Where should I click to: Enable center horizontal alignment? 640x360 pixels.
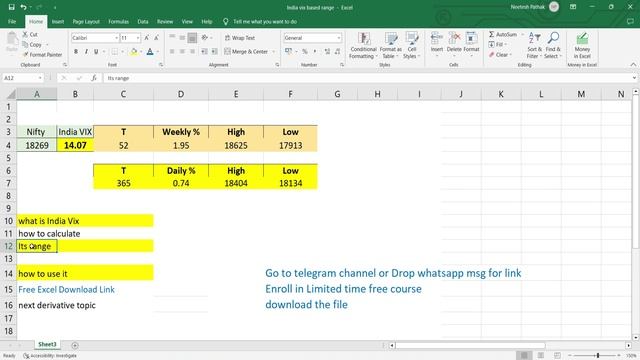click(x=182, y=51)
